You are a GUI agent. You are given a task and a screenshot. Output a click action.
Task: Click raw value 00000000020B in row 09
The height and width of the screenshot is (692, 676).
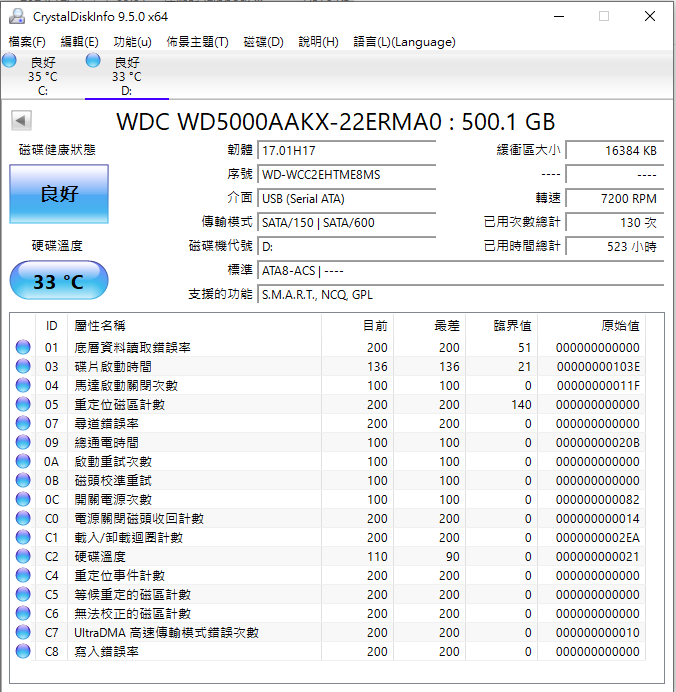point(598,442)
